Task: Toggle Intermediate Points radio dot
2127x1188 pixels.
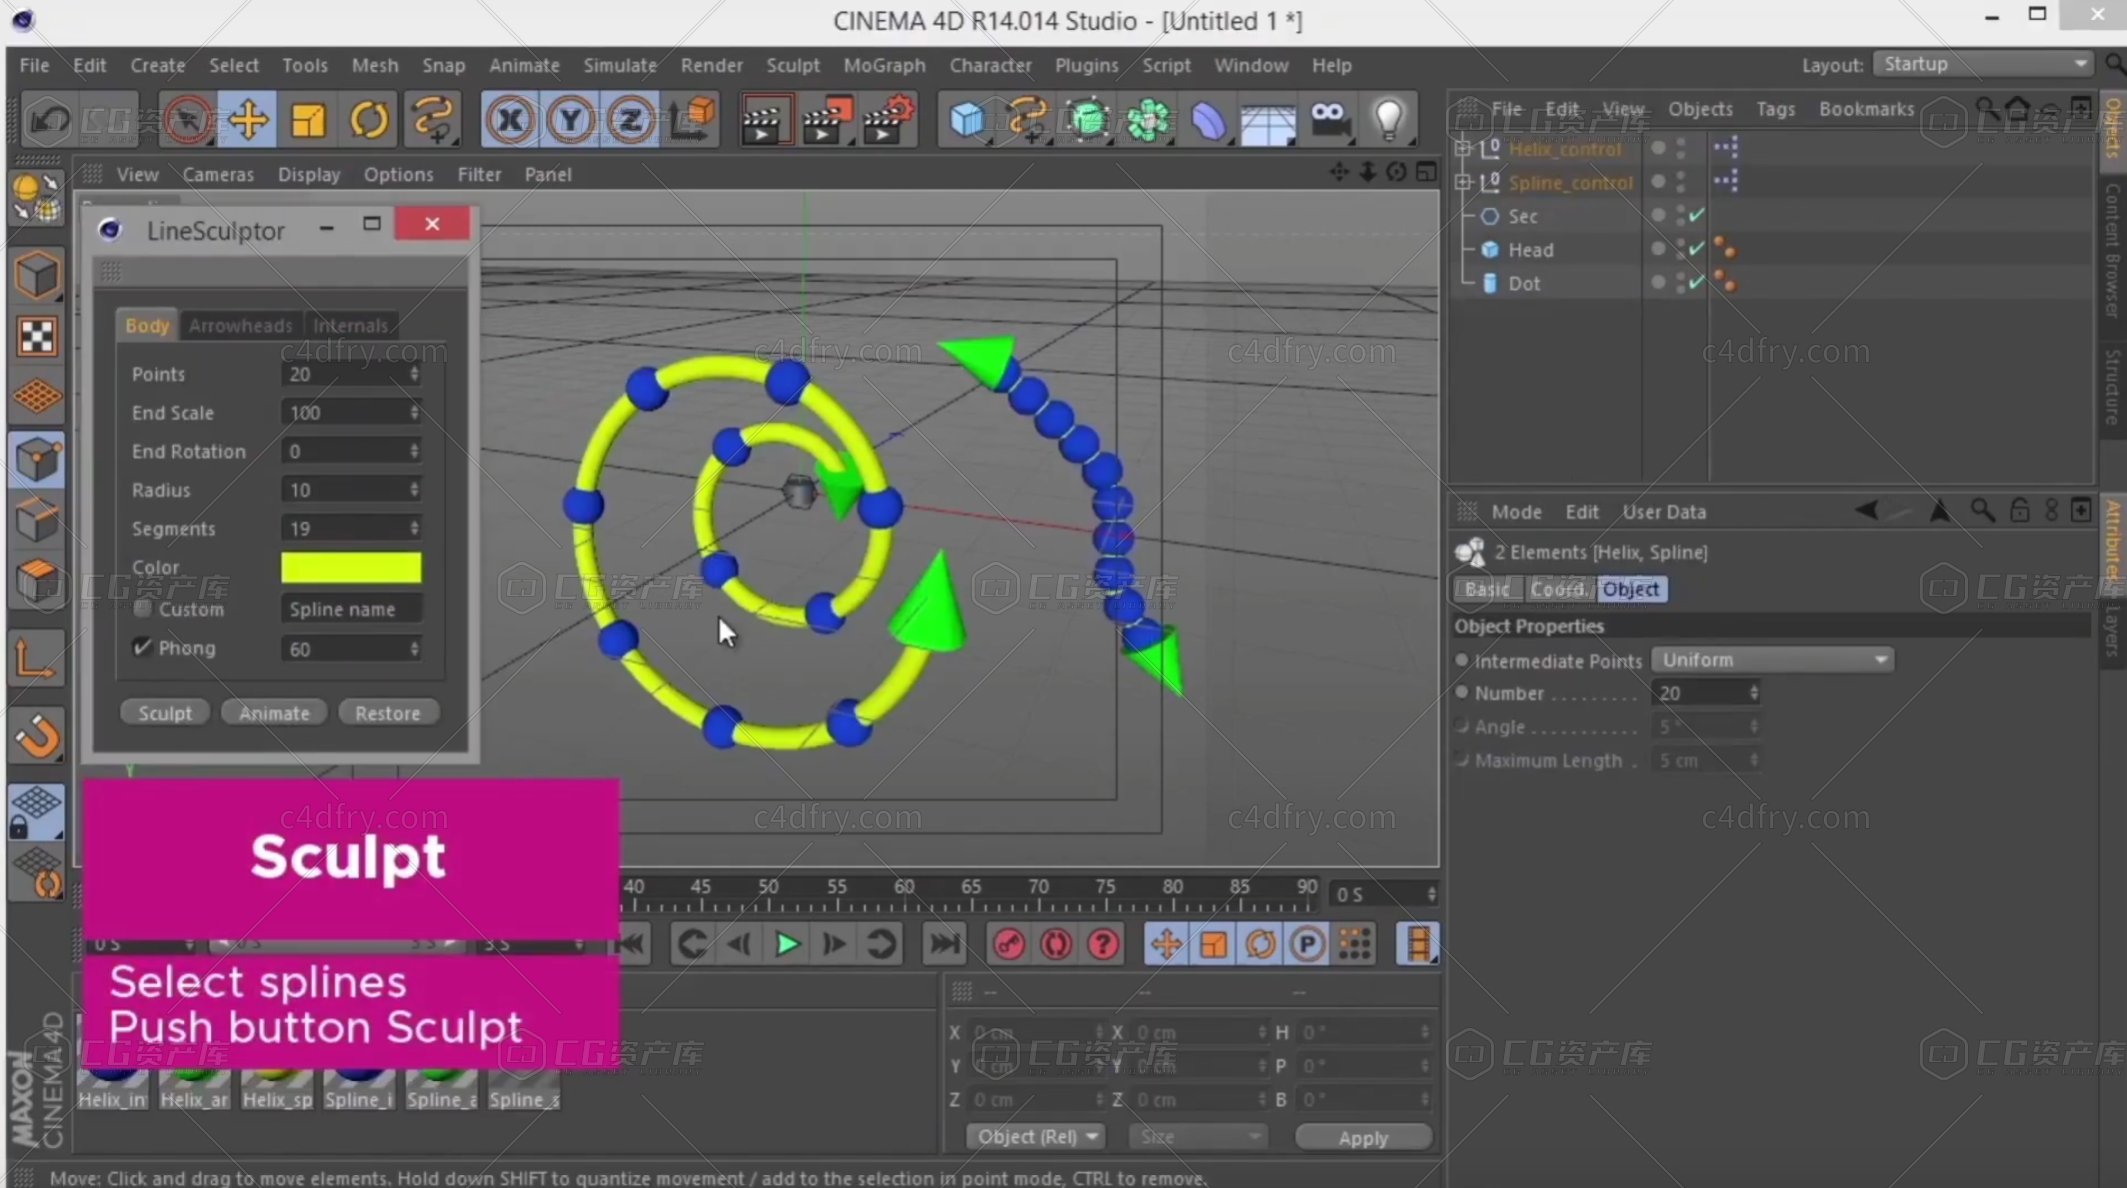Action: tap(1462, 660)
